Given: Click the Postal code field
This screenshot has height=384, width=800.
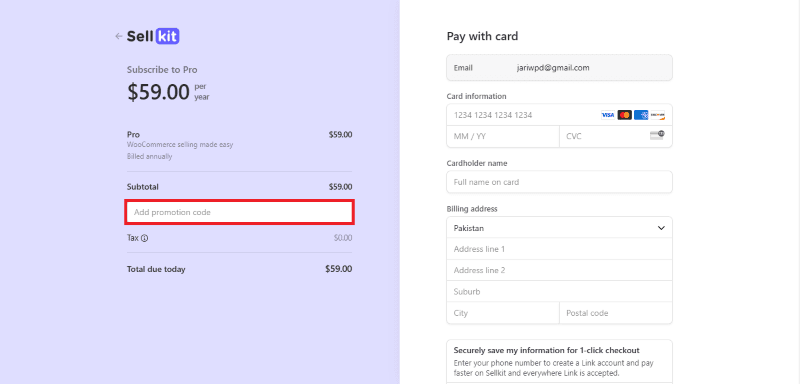Looking at the screenshot, I should (x=616, y=313).
